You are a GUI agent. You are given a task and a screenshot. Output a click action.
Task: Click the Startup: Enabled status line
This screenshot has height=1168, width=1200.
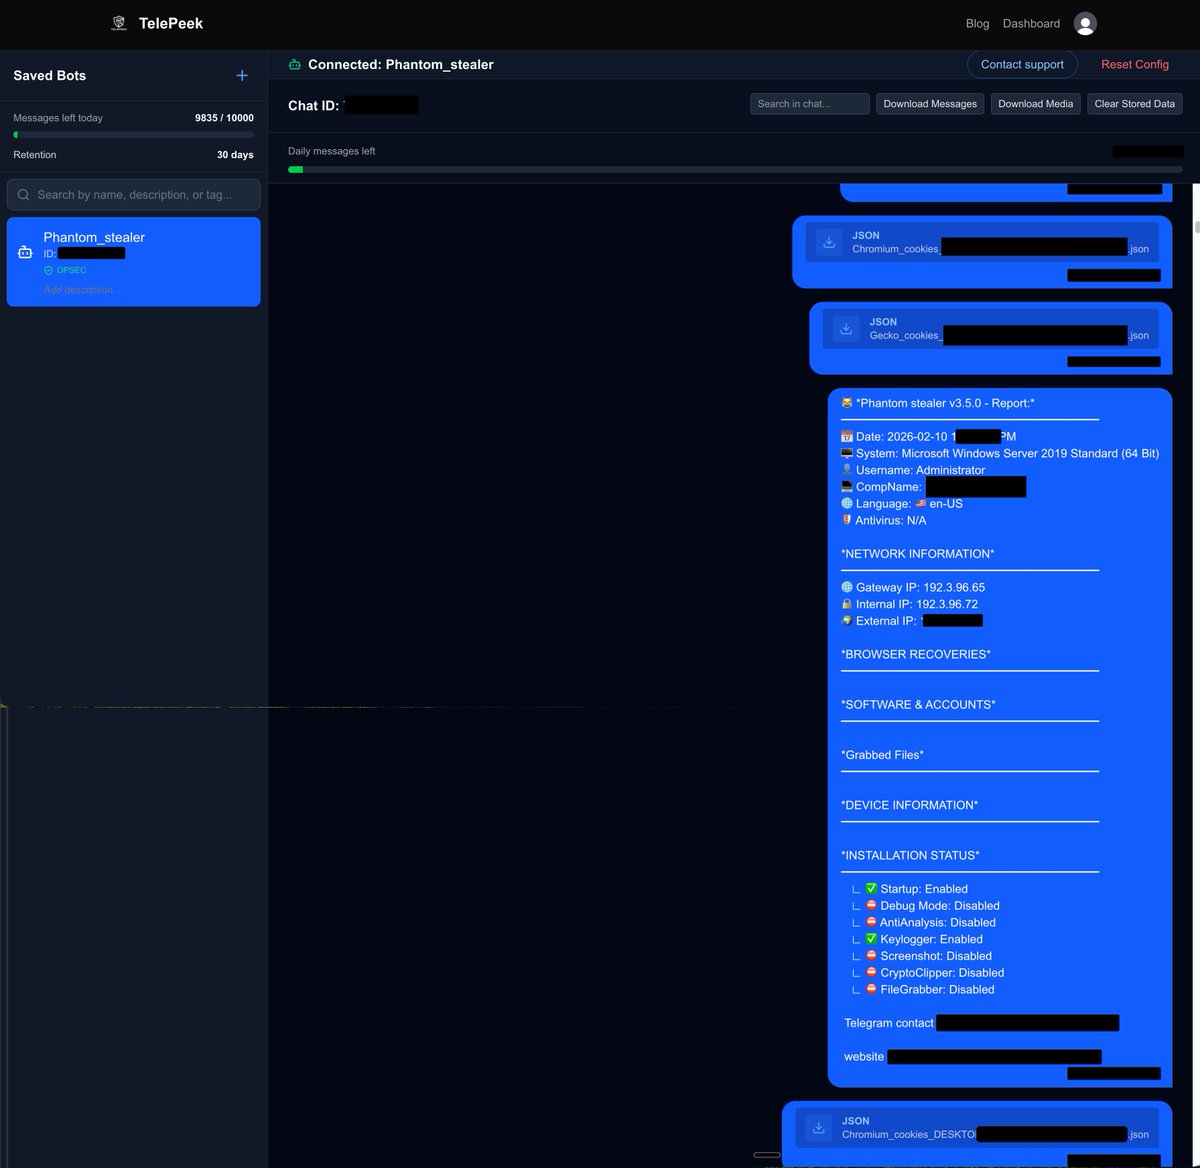[910, 889]
